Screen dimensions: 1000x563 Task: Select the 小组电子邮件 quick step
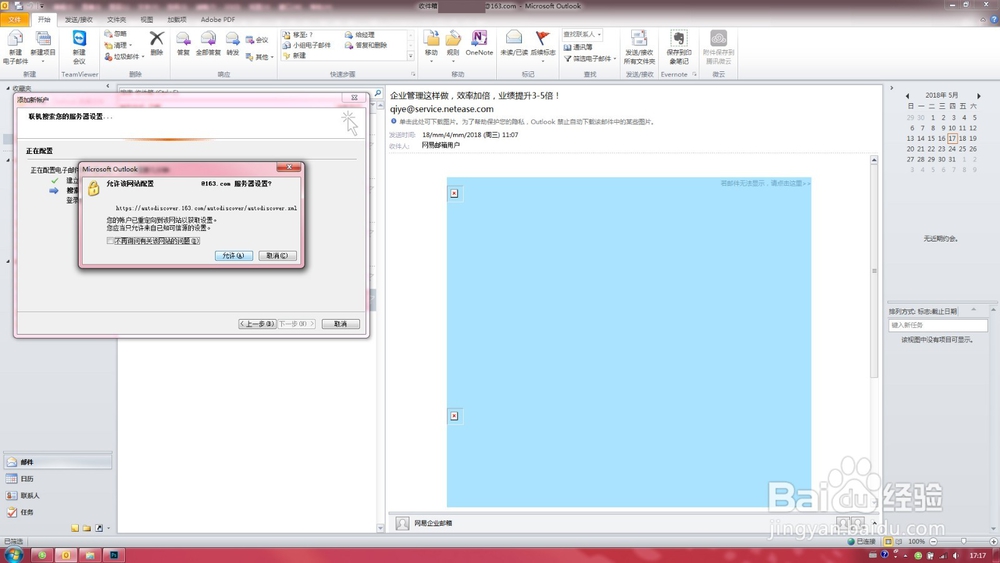307,45
